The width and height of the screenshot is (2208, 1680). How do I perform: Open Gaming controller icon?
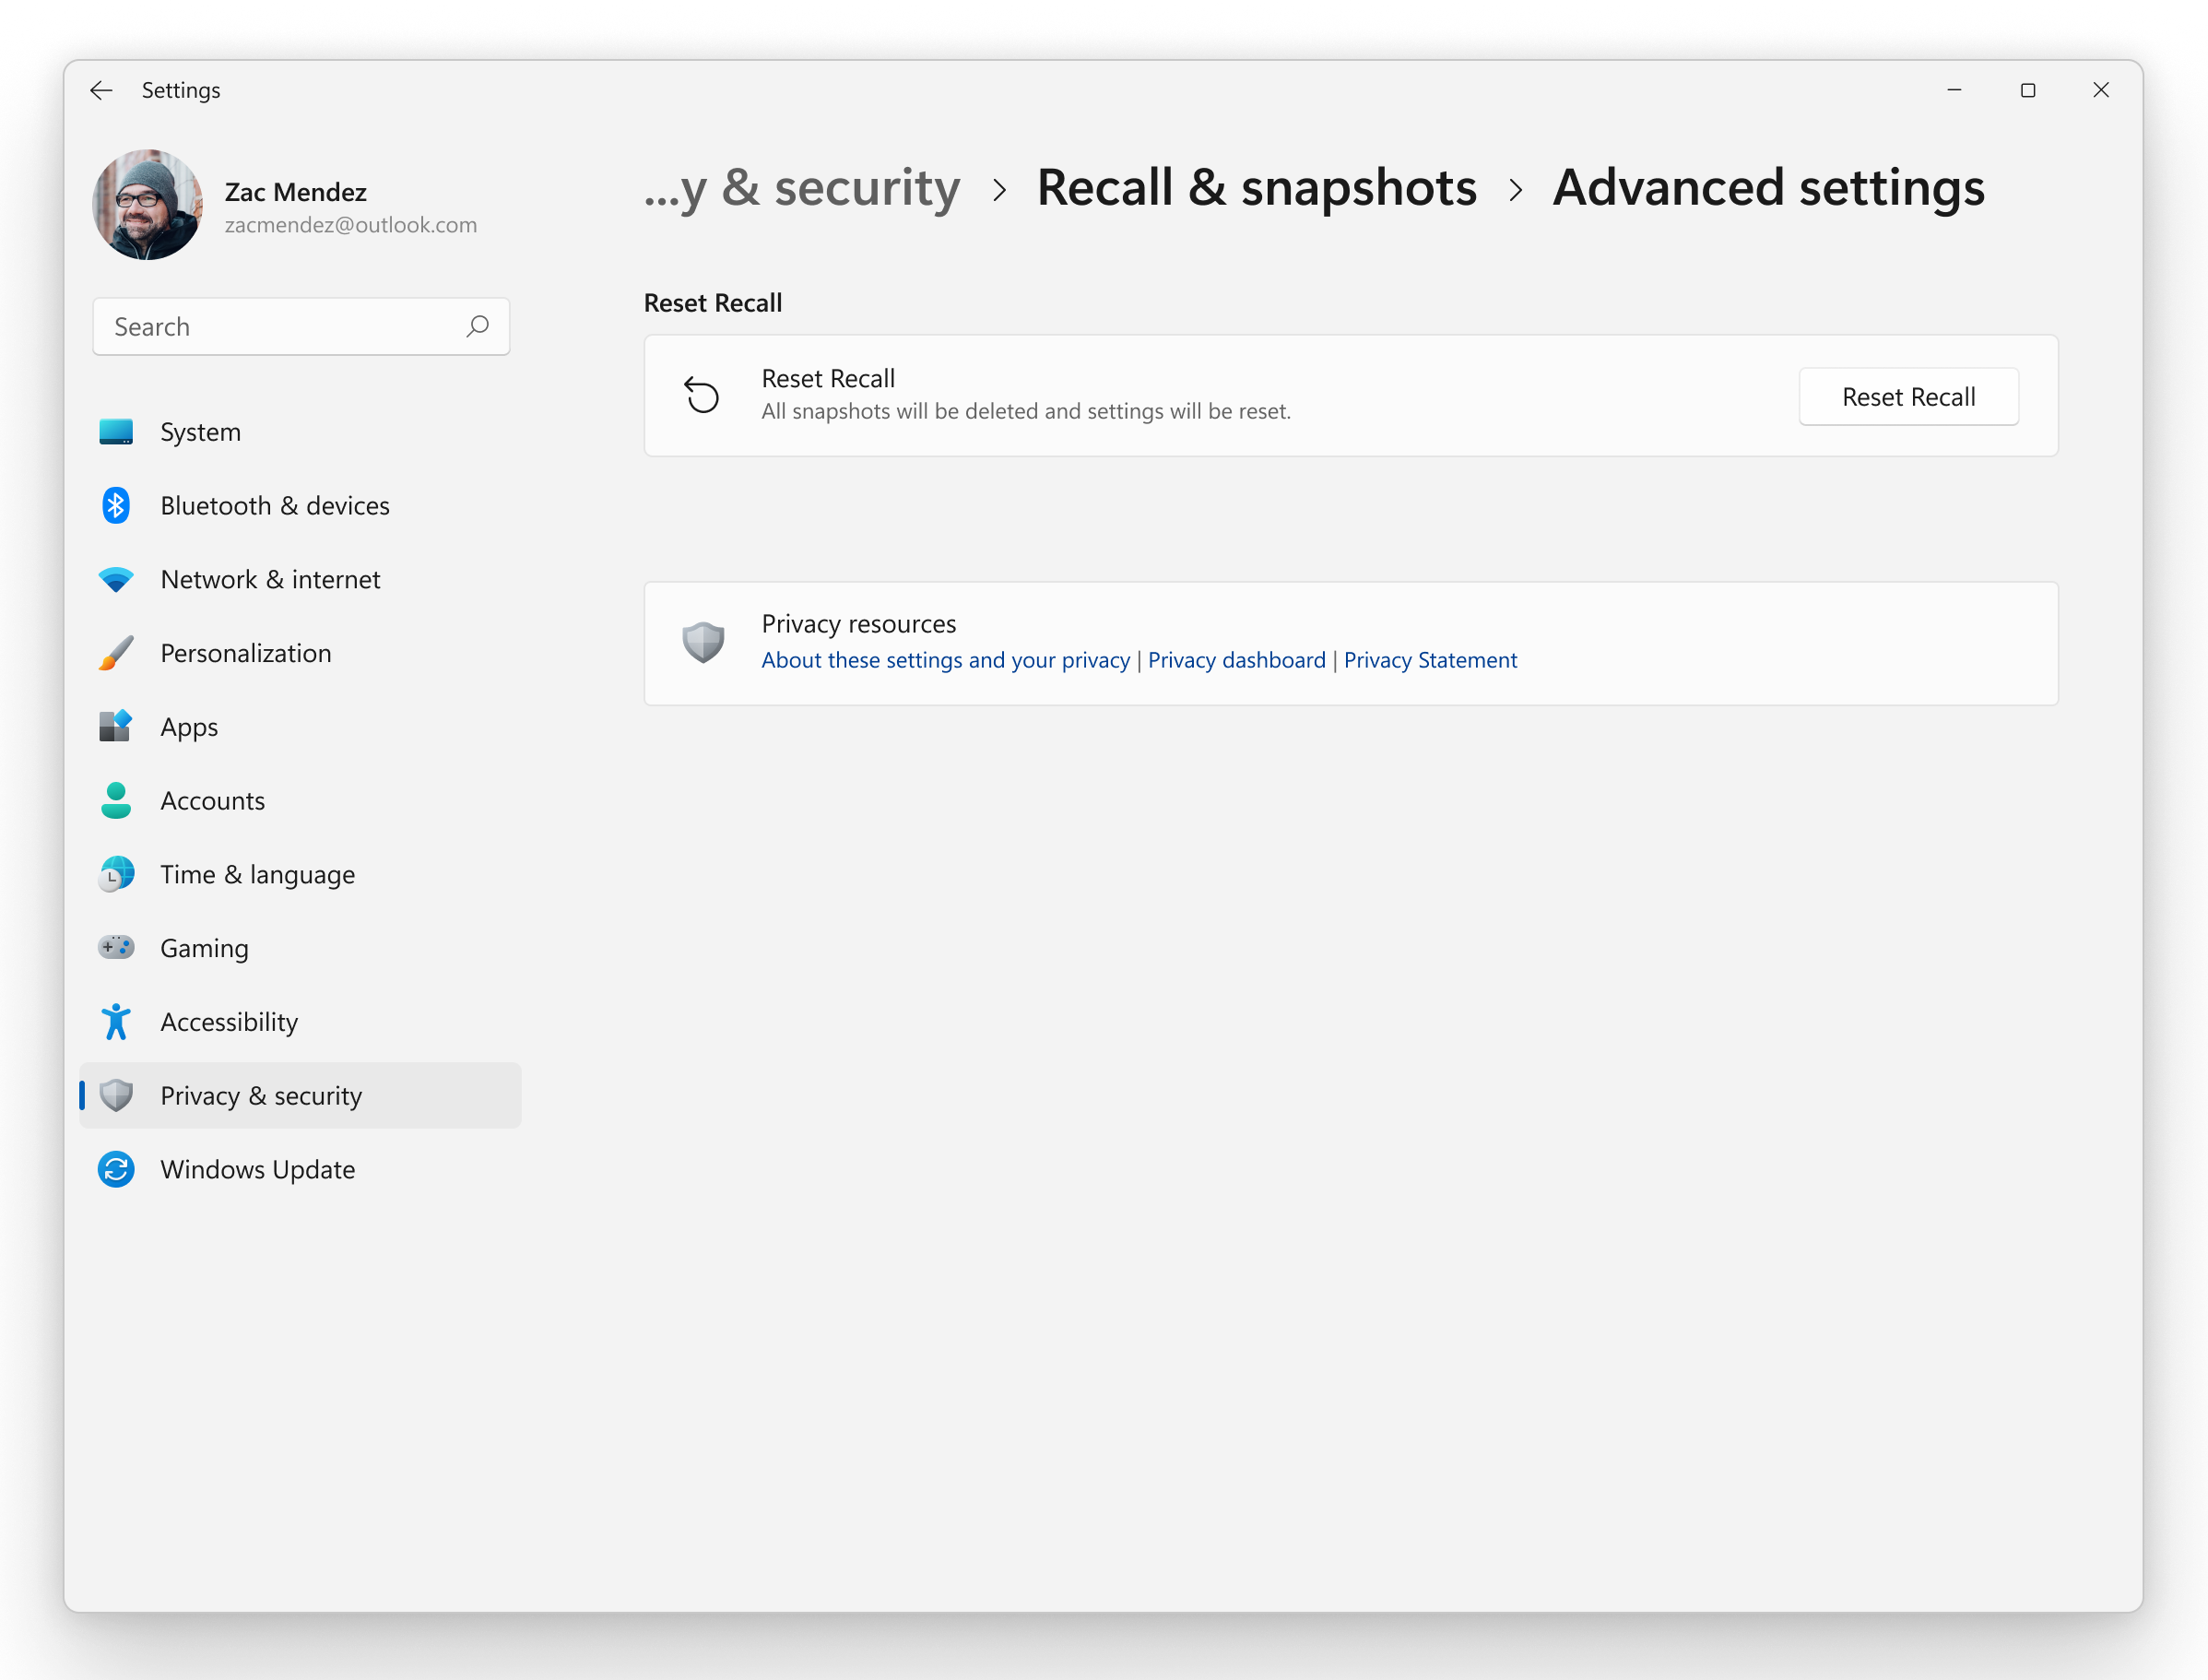point(116,948)
